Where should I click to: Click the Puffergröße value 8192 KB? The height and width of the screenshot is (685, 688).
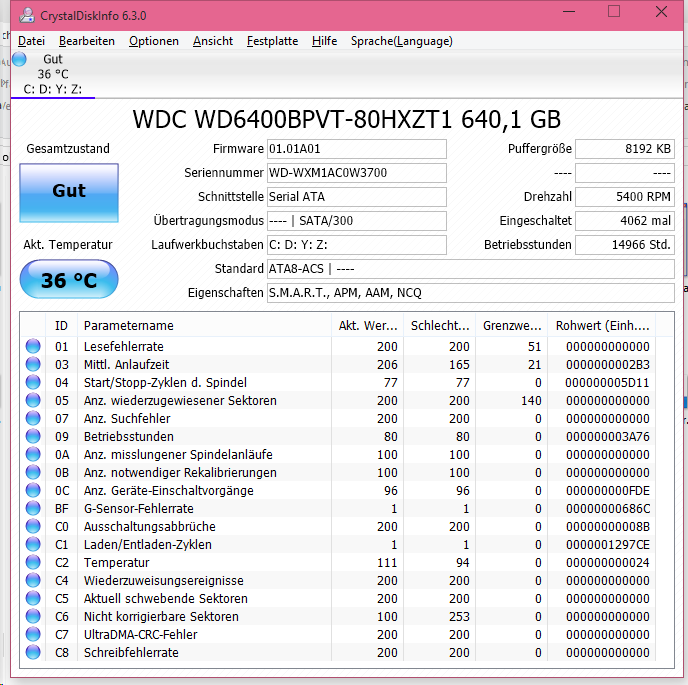625,149
